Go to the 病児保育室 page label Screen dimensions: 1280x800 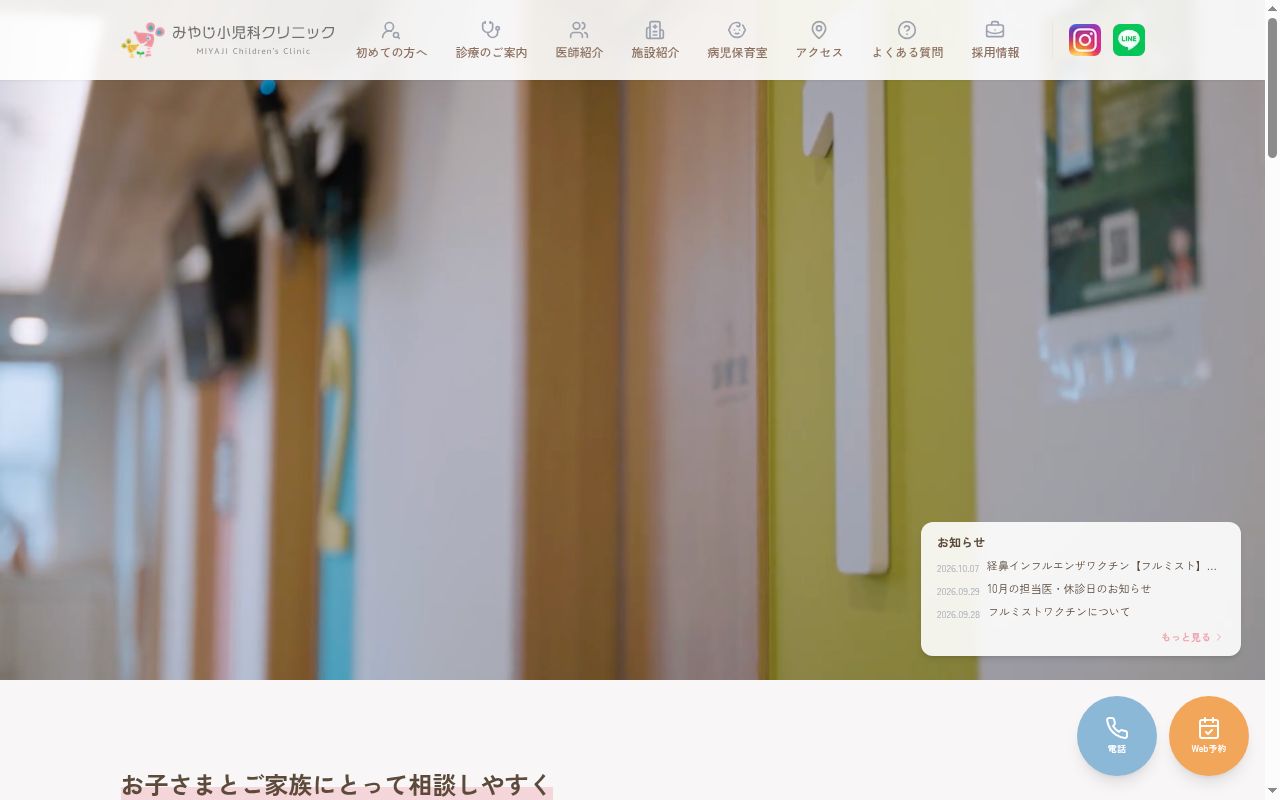(738, 53)
